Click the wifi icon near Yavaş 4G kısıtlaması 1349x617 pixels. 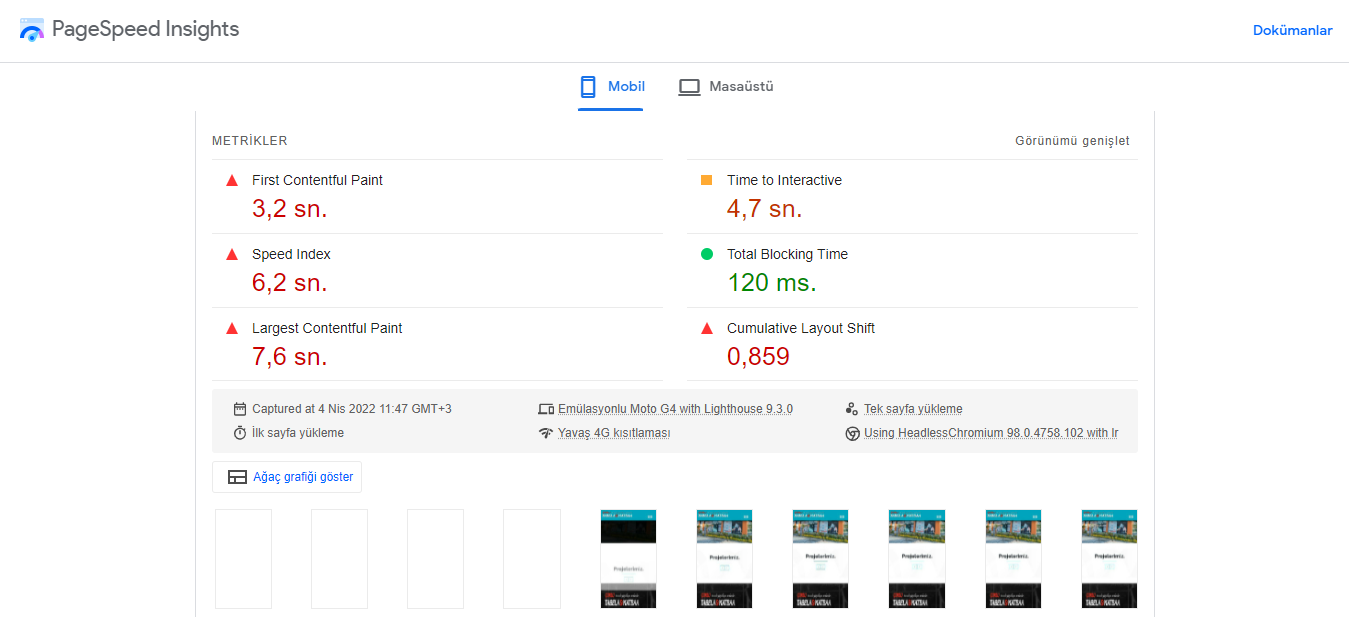click(x=546, y=433)
